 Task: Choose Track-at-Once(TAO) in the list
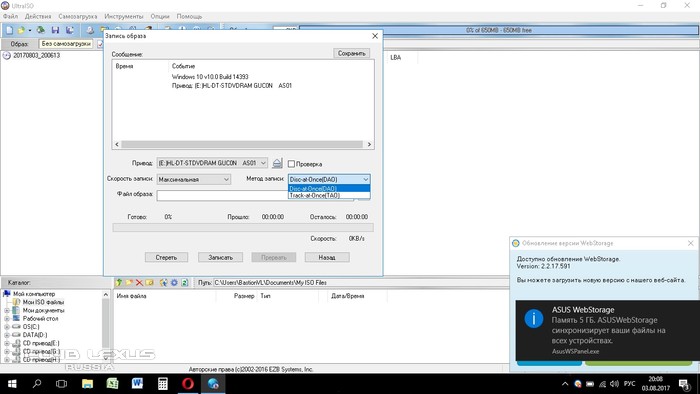coord(329,195)
